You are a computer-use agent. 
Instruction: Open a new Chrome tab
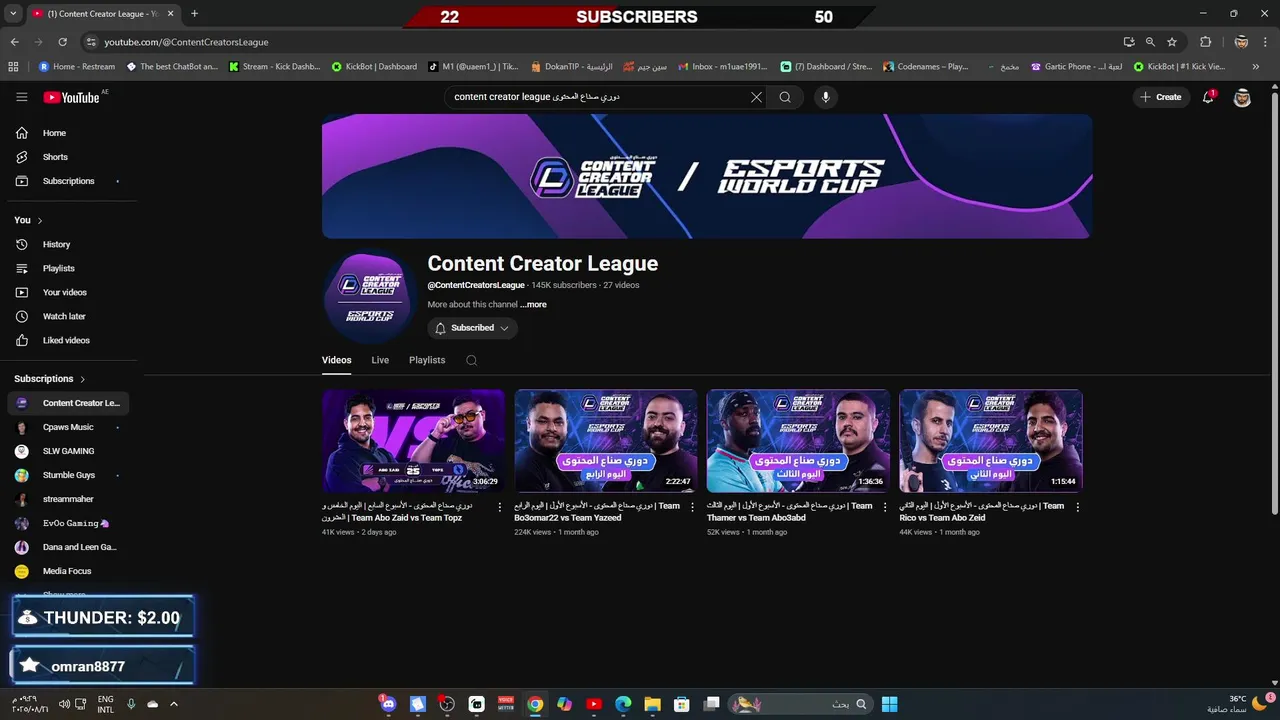[x=194, y=14]
